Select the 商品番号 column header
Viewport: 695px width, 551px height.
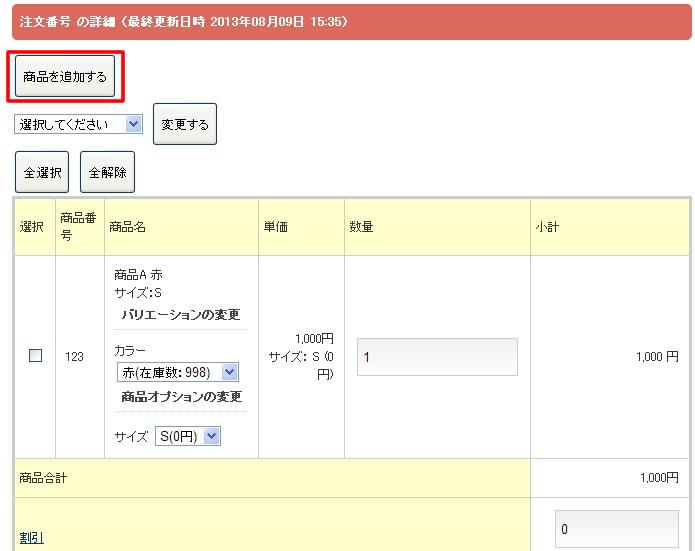[x=78, y=227]
